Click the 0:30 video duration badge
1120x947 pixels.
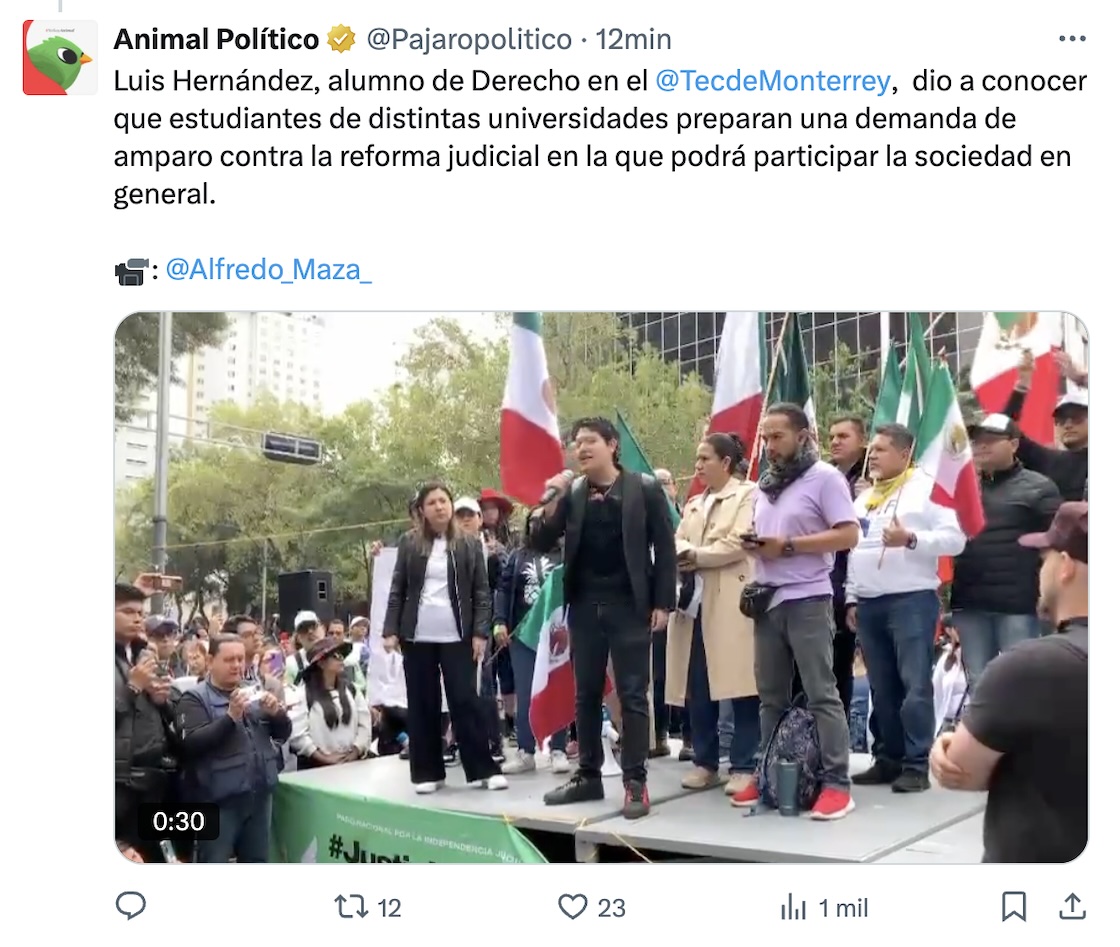pos(179,821)
